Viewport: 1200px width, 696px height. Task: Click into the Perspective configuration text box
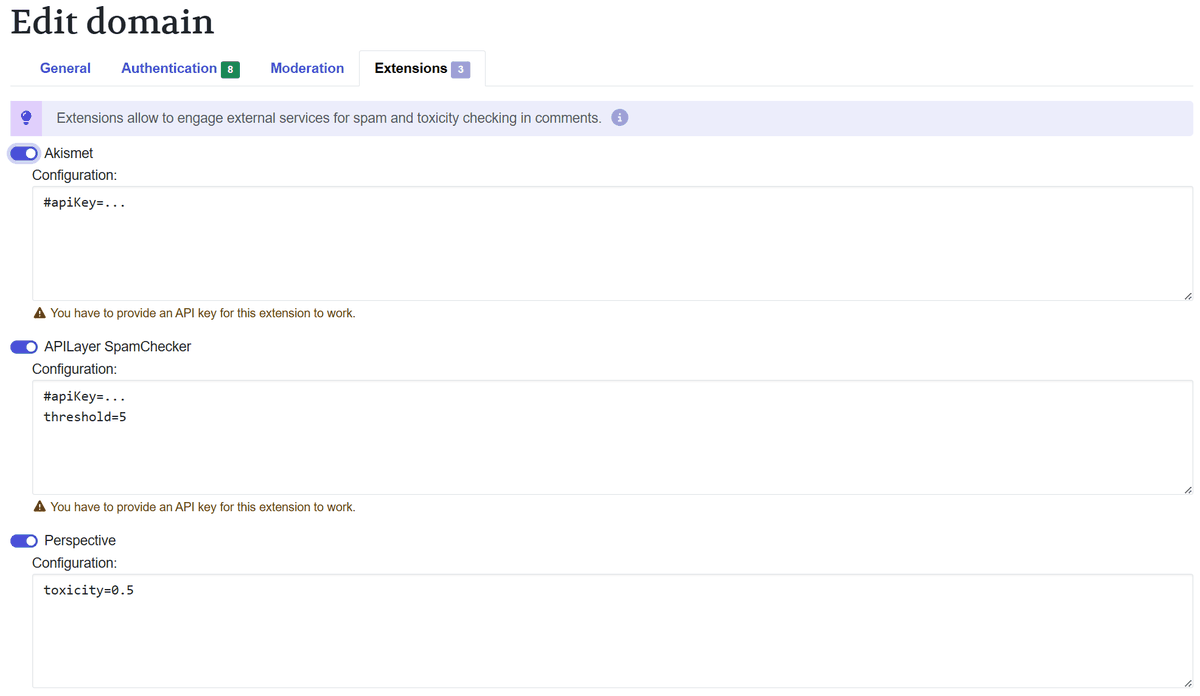[x=612, y=635]
